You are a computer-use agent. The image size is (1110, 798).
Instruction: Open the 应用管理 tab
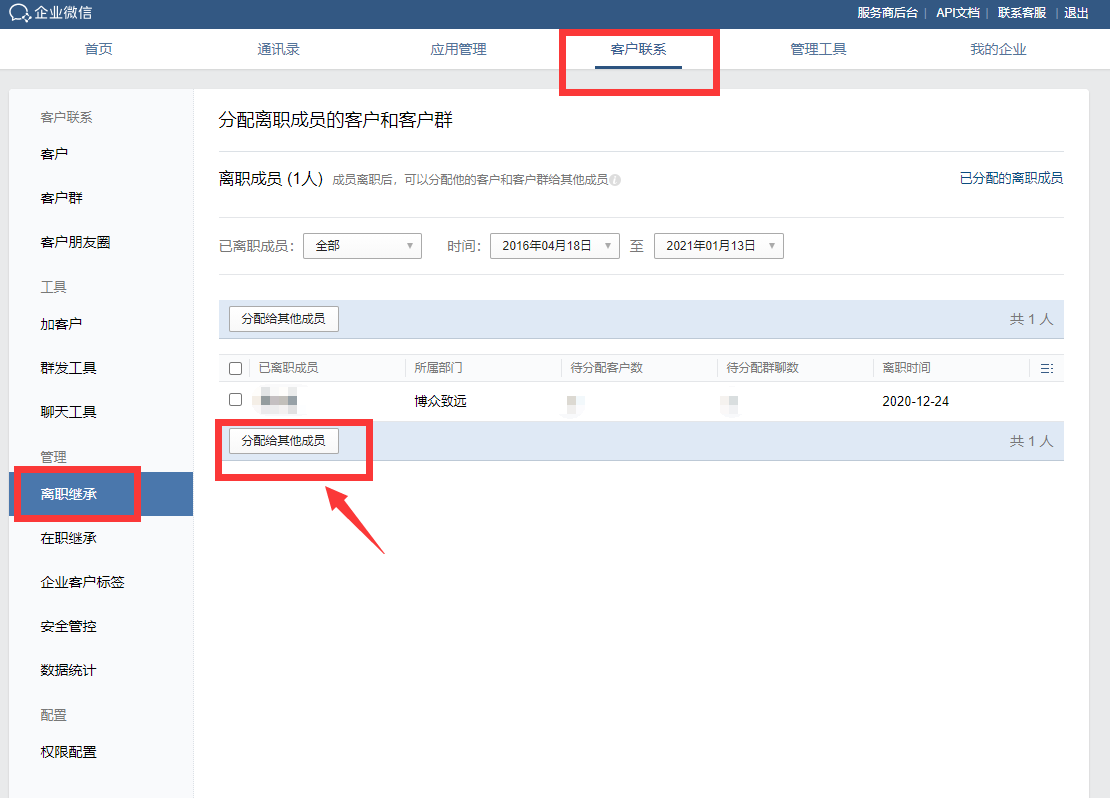[458, 49]
